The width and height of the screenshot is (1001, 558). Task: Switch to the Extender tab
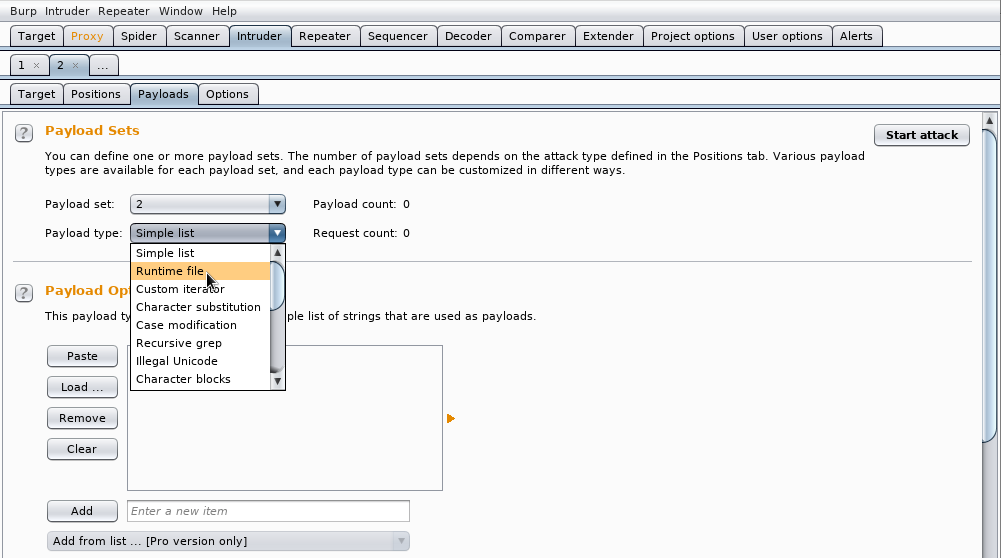pos(608,36)
